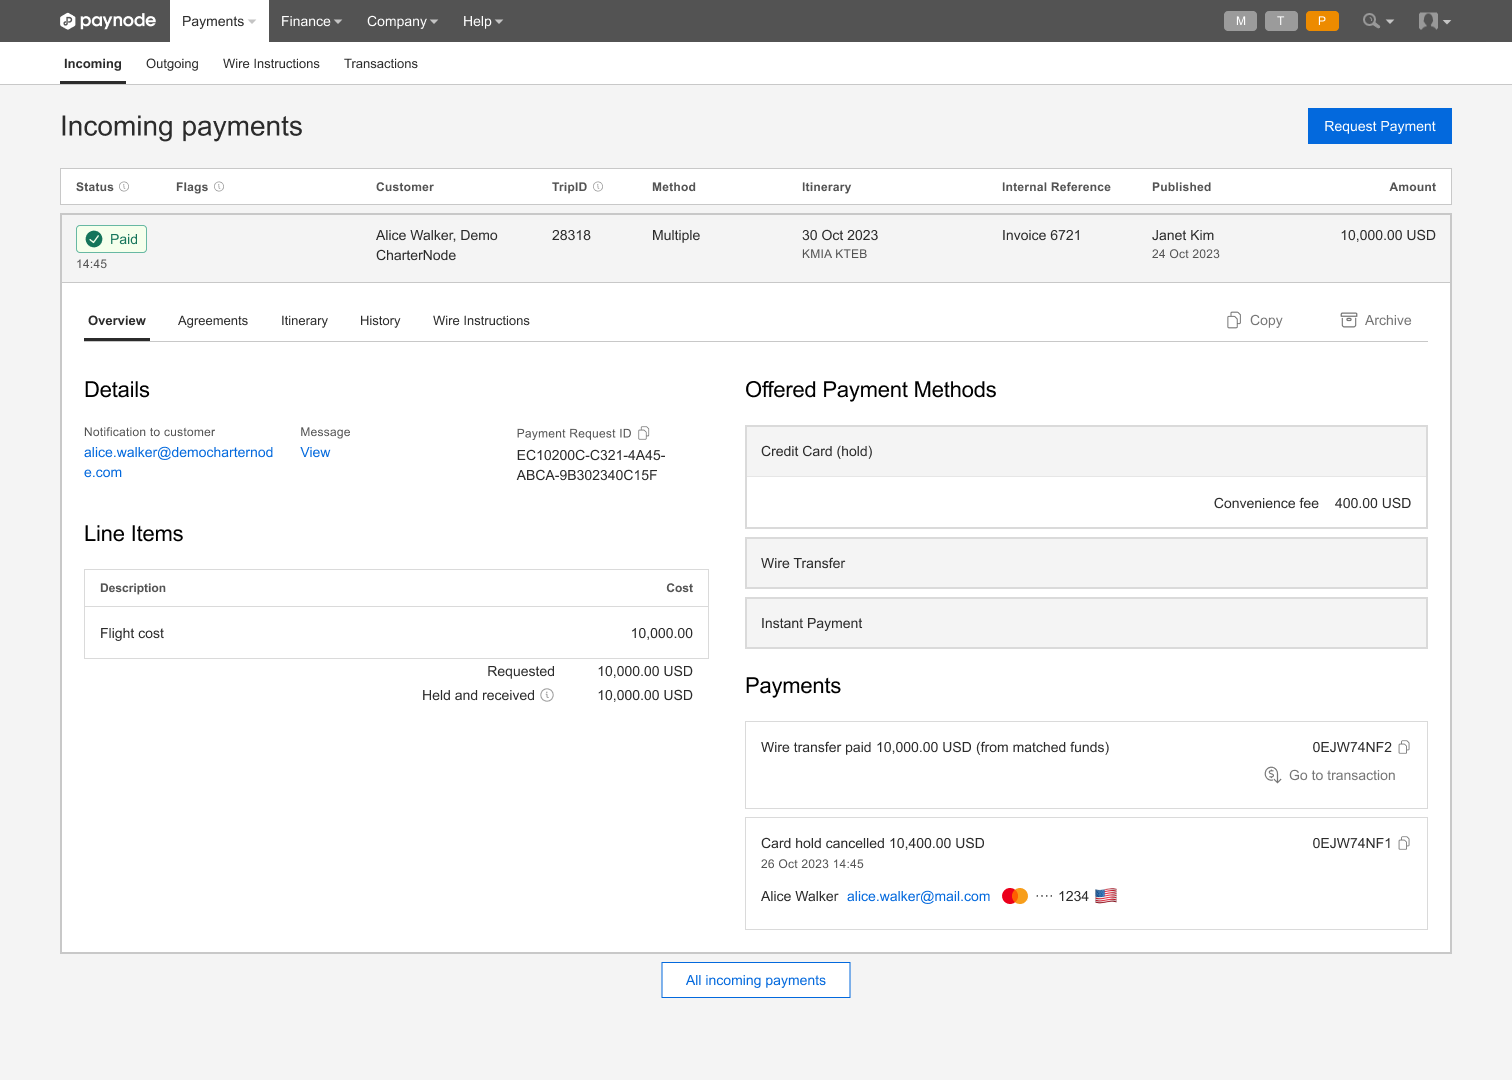Click the M badge in header
Screen dimensions: 1512x1080
click(1240, 21)
